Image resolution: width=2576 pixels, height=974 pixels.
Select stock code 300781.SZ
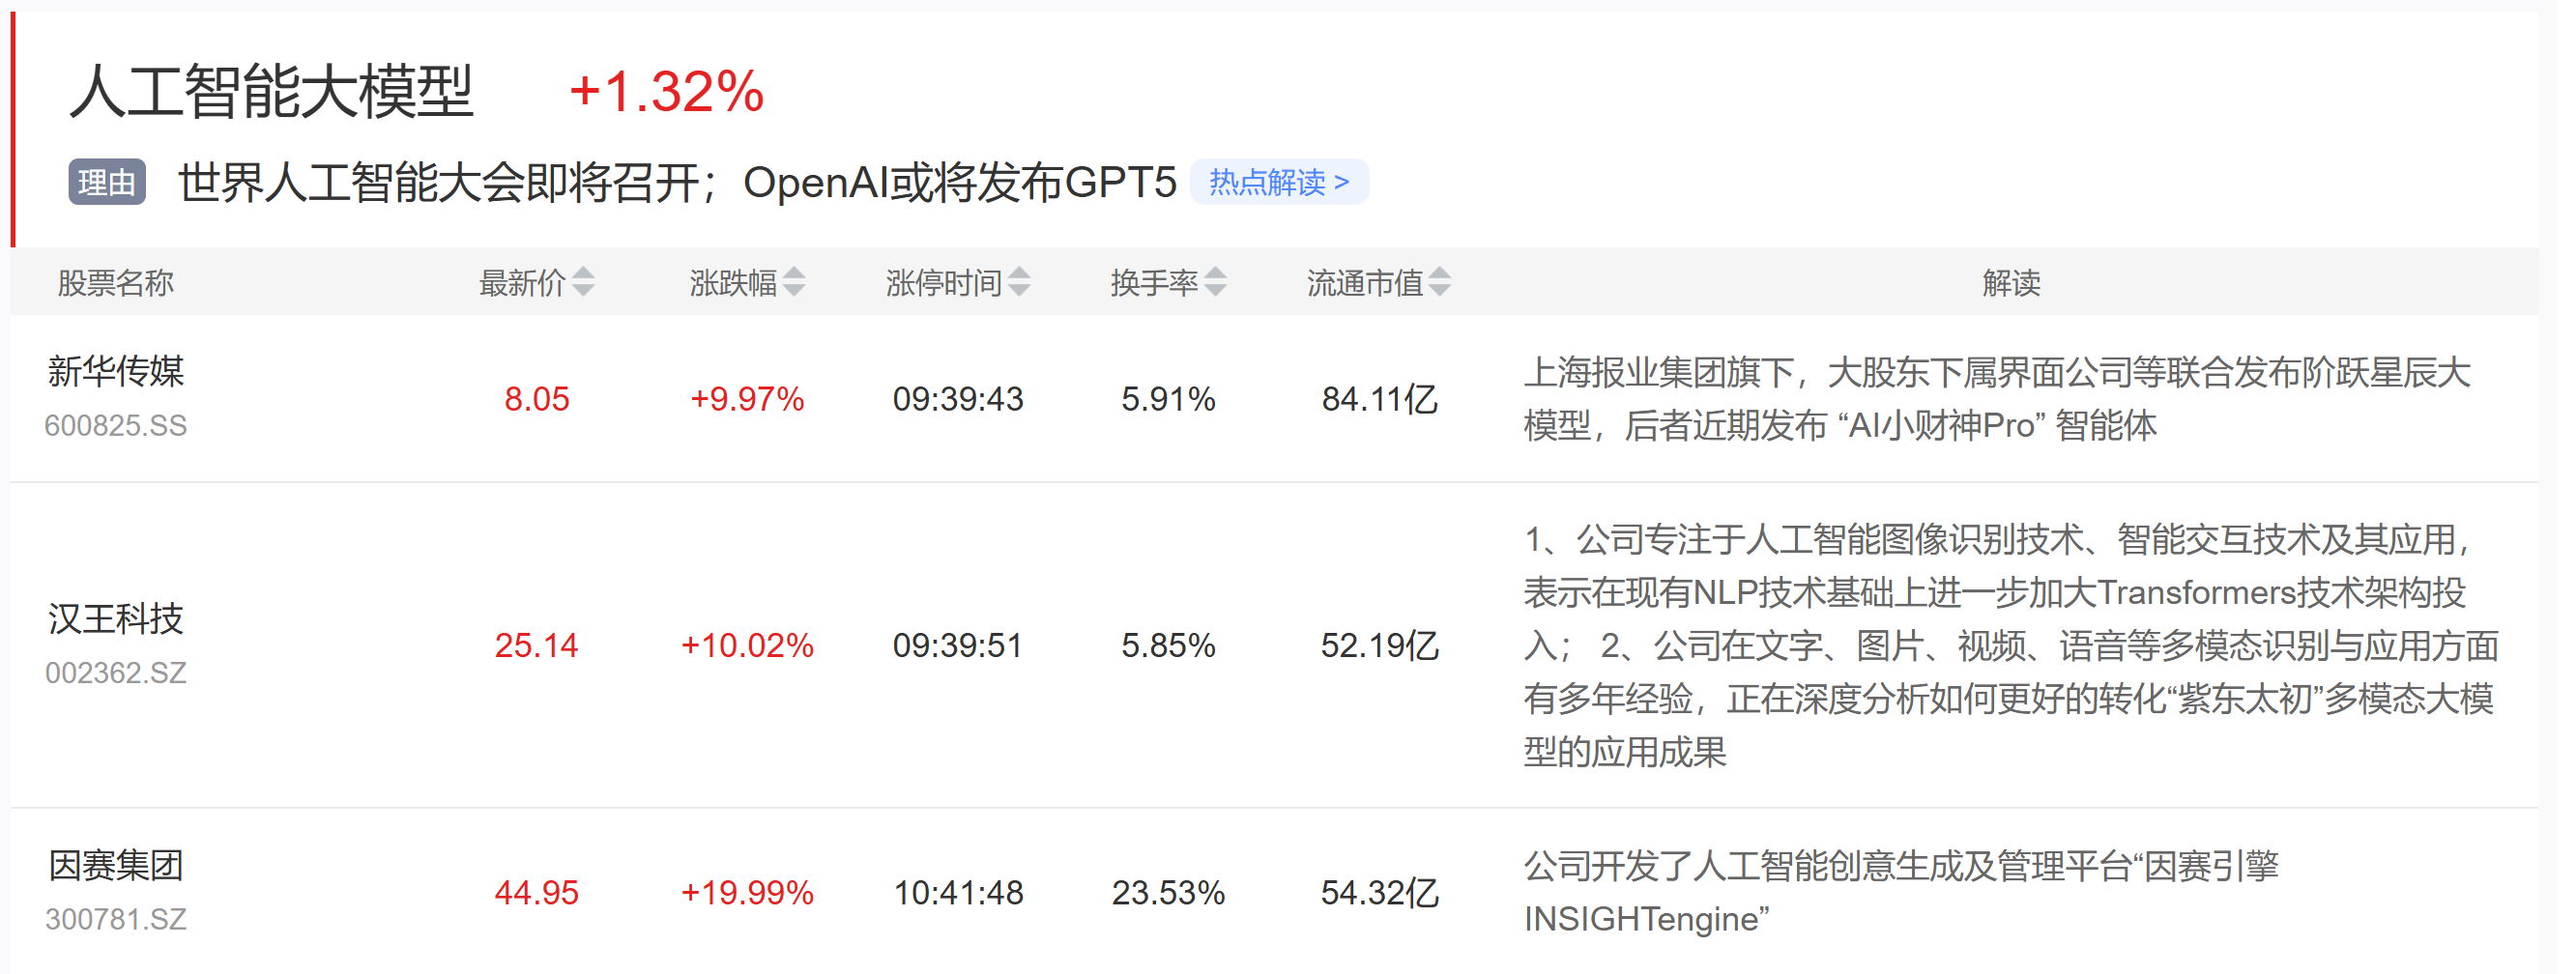pyautogui.click(x=116, y=919)
